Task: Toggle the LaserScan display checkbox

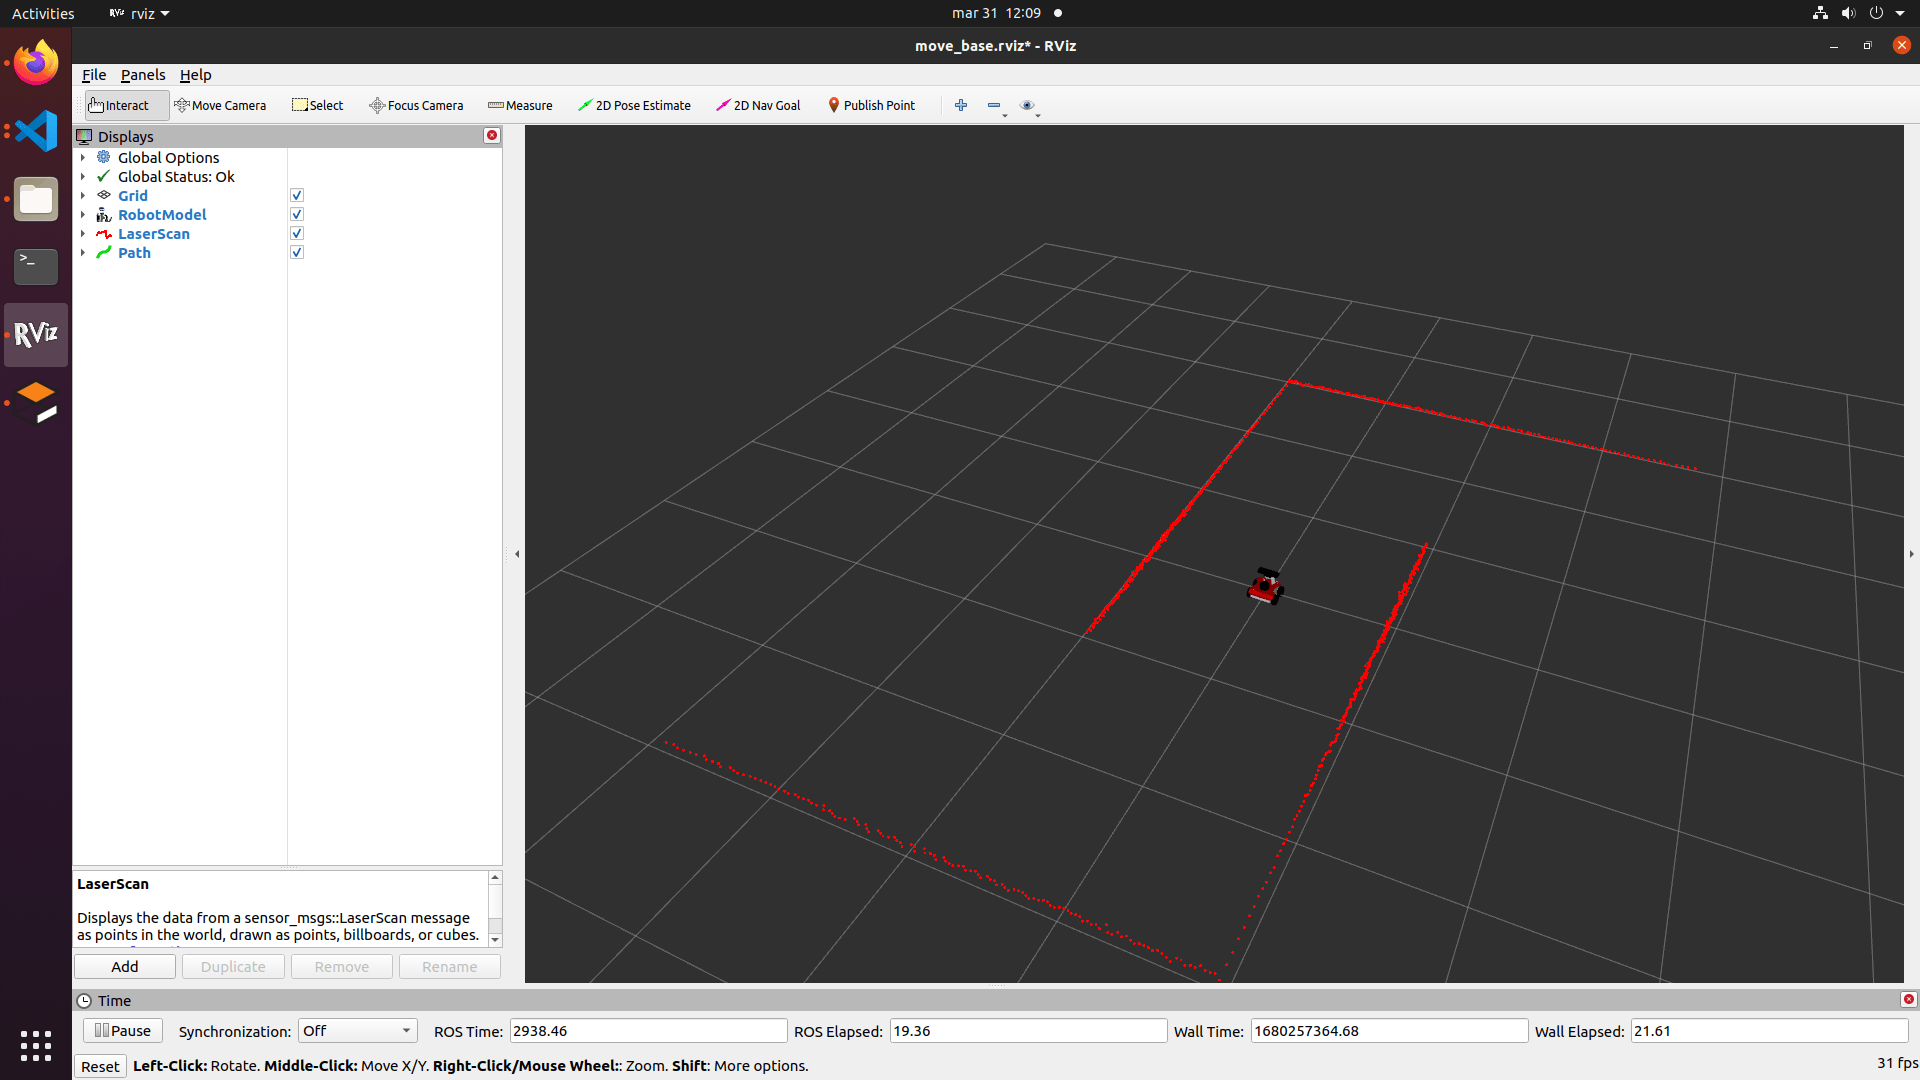Action: point(297,233)
